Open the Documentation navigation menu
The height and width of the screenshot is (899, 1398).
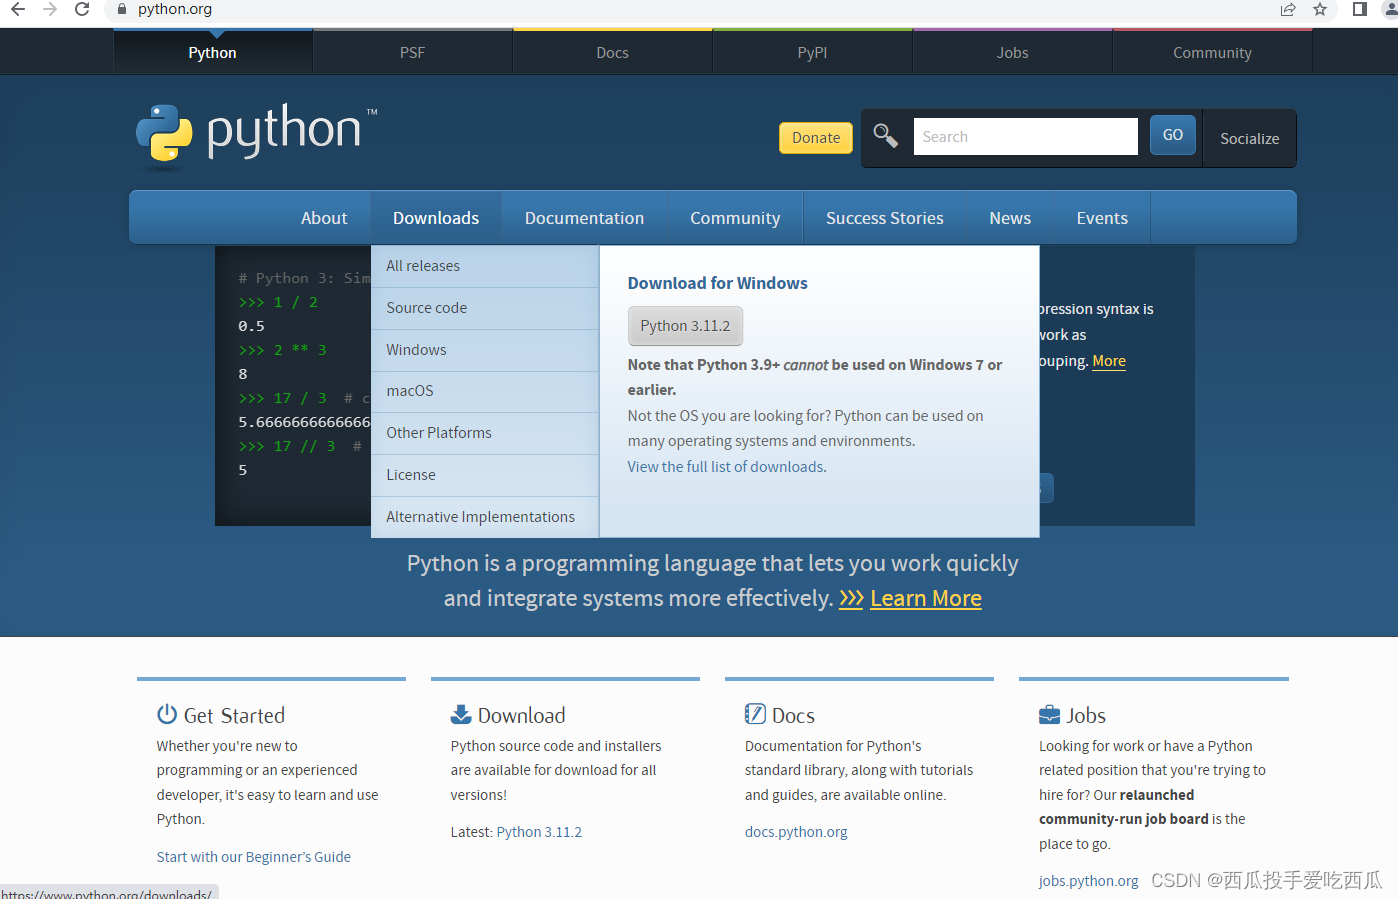pyautogui.click(x=585, y=218)
